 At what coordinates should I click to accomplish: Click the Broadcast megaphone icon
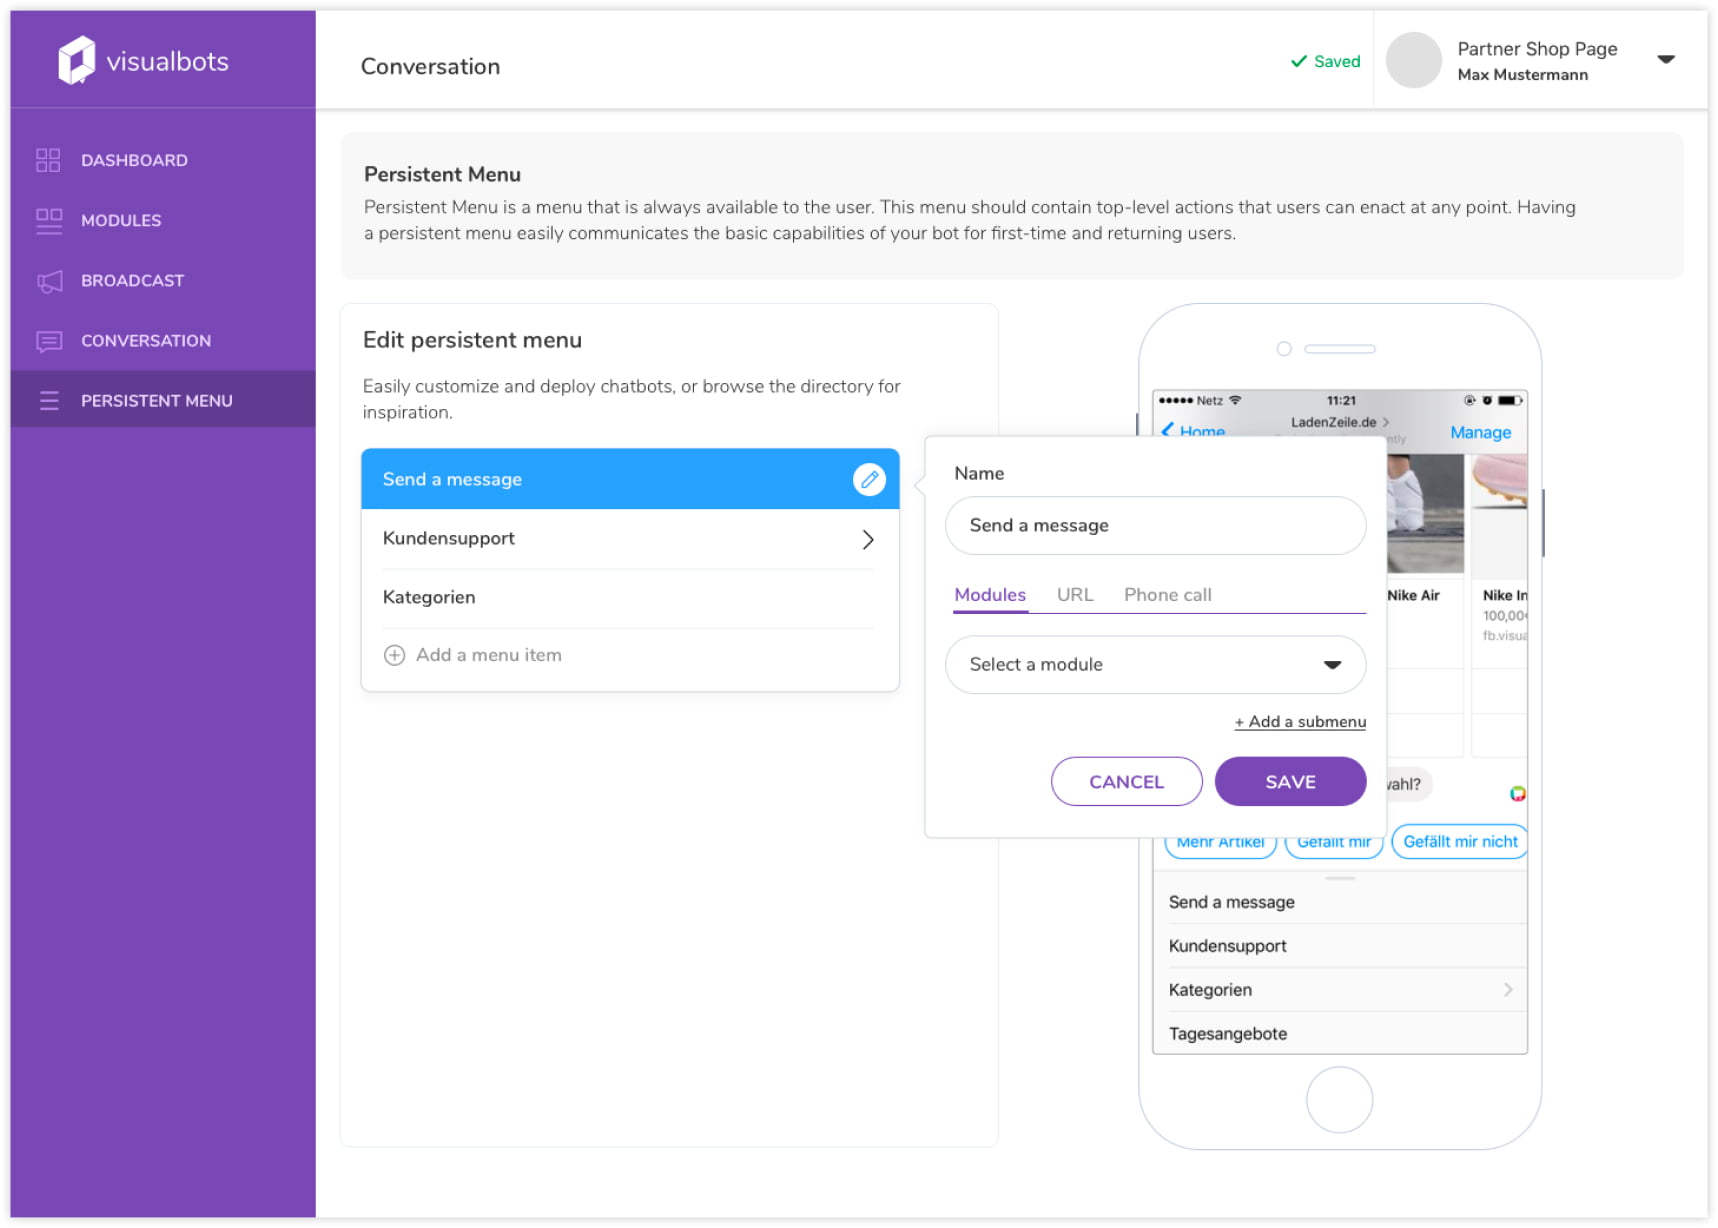coord(49,281)
